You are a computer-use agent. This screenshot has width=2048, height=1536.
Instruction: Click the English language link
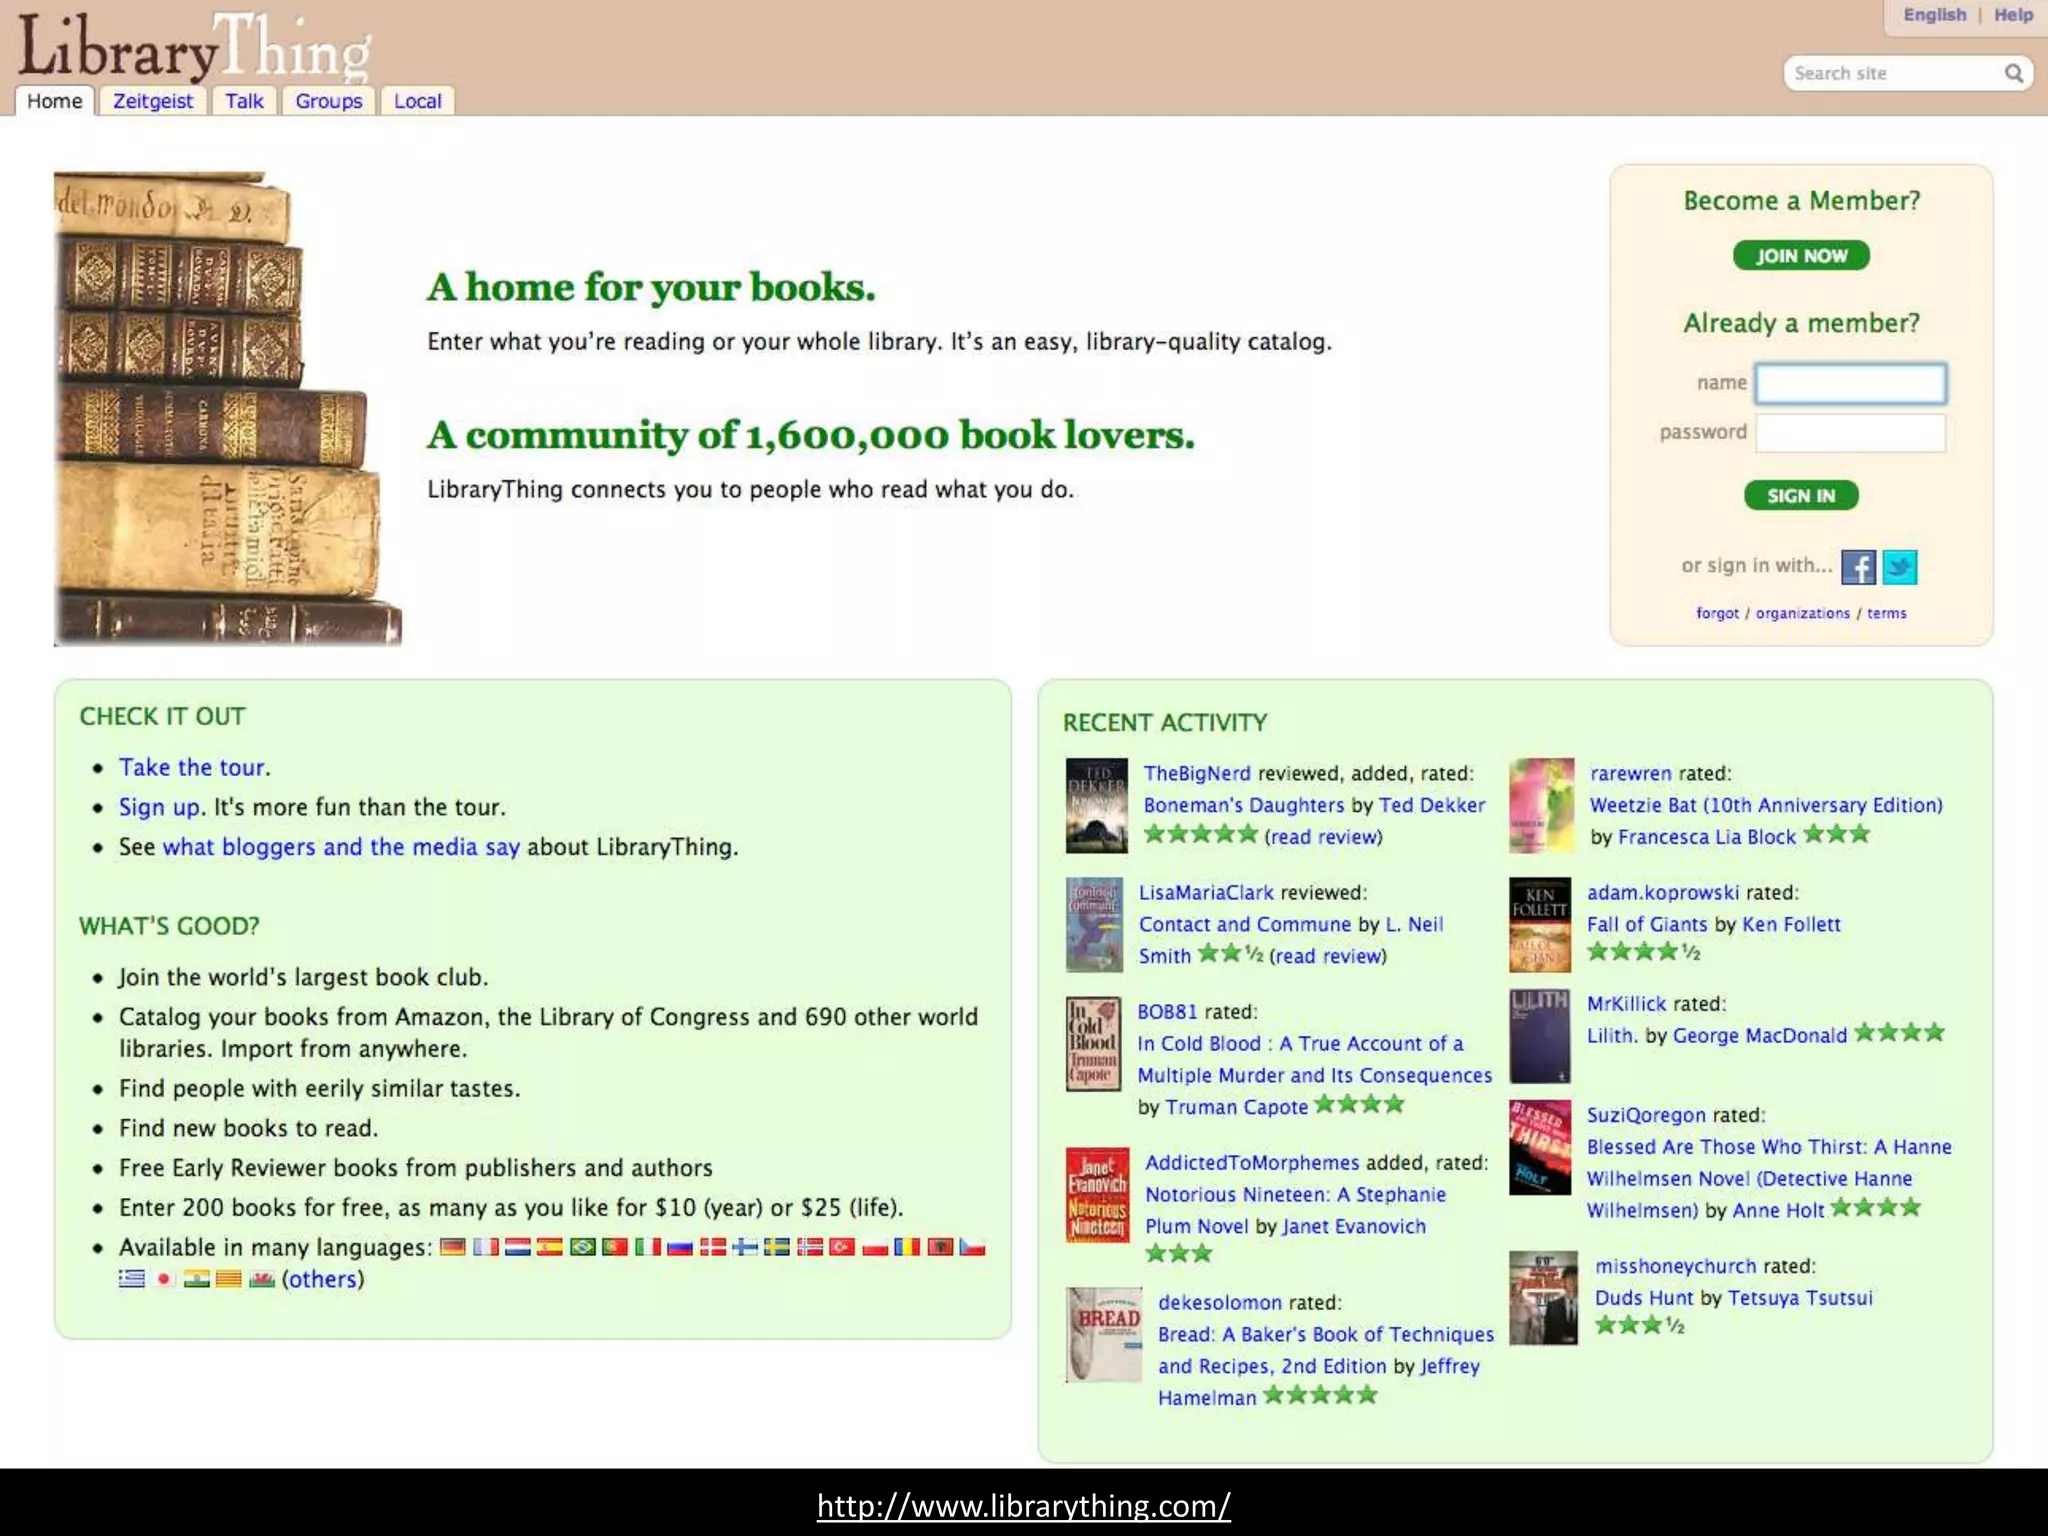pos(1934,15)
